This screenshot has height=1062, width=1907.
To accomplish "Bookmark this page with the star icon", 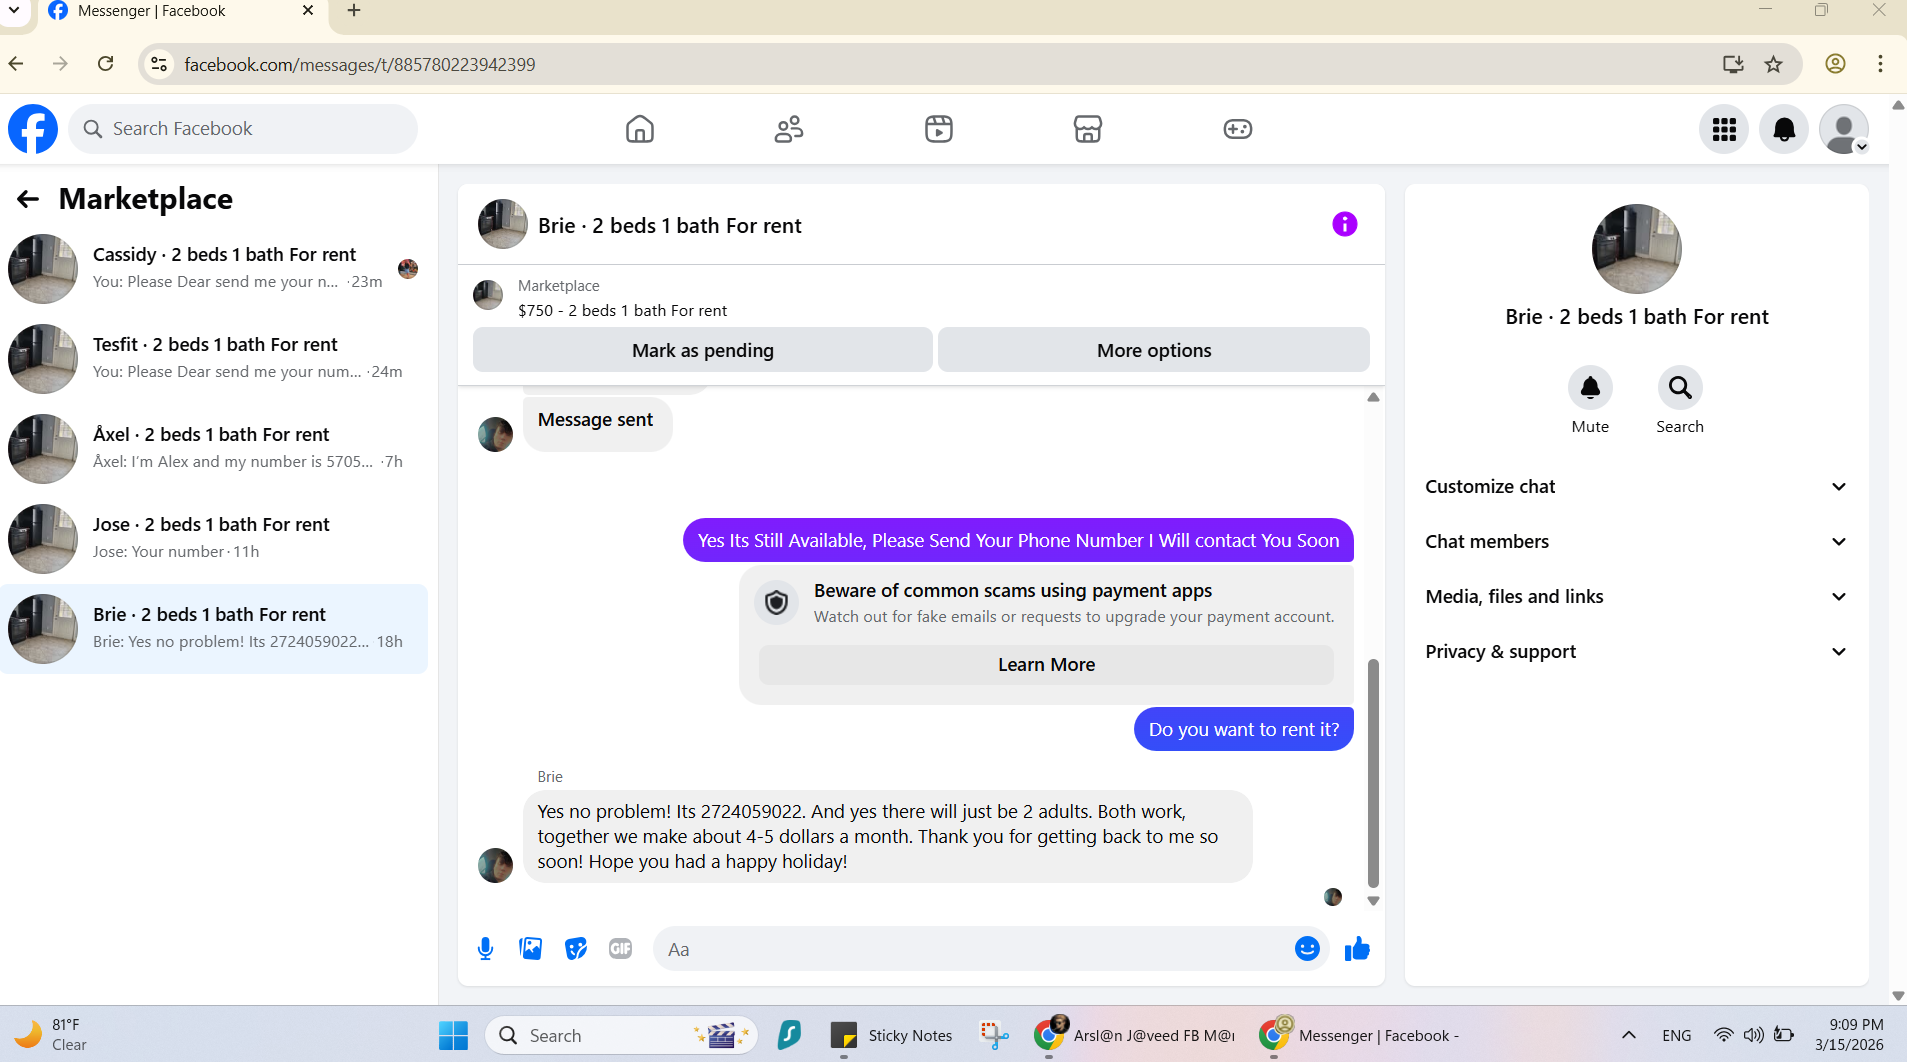I will (x=1773, y=64).
